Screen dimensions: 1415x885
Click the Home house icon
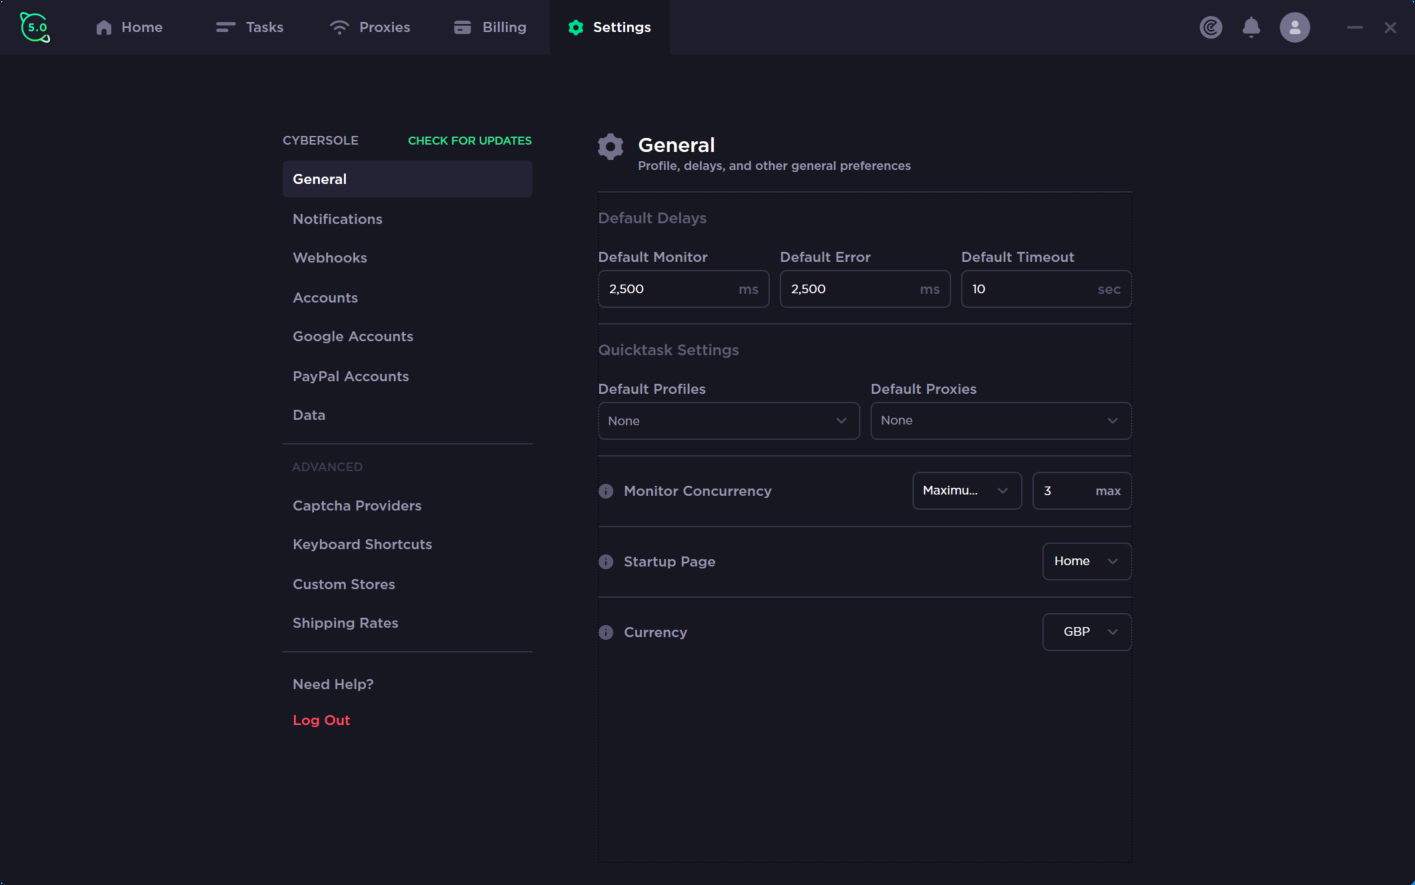104,27
